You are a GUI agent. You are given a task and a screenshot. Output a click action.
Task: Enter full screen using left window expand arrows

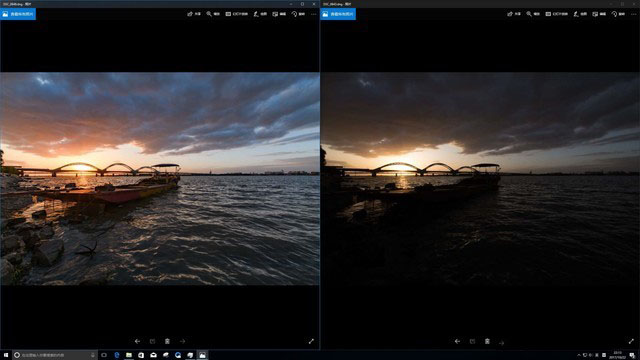[x=311, y=341]
